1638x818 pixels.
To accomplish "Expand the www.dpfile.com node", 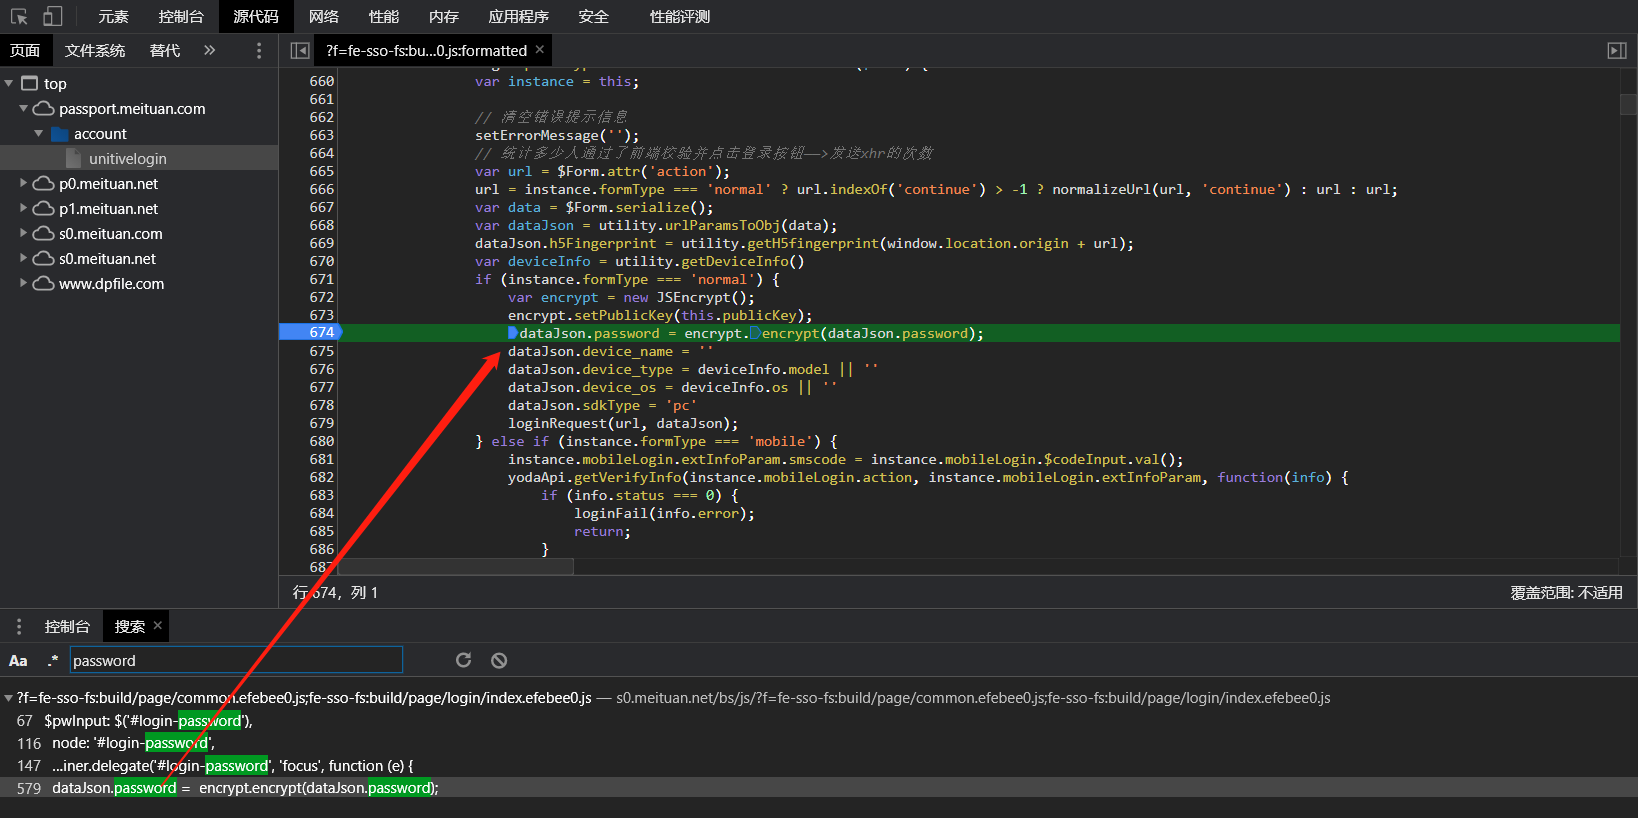I will 23,283.
